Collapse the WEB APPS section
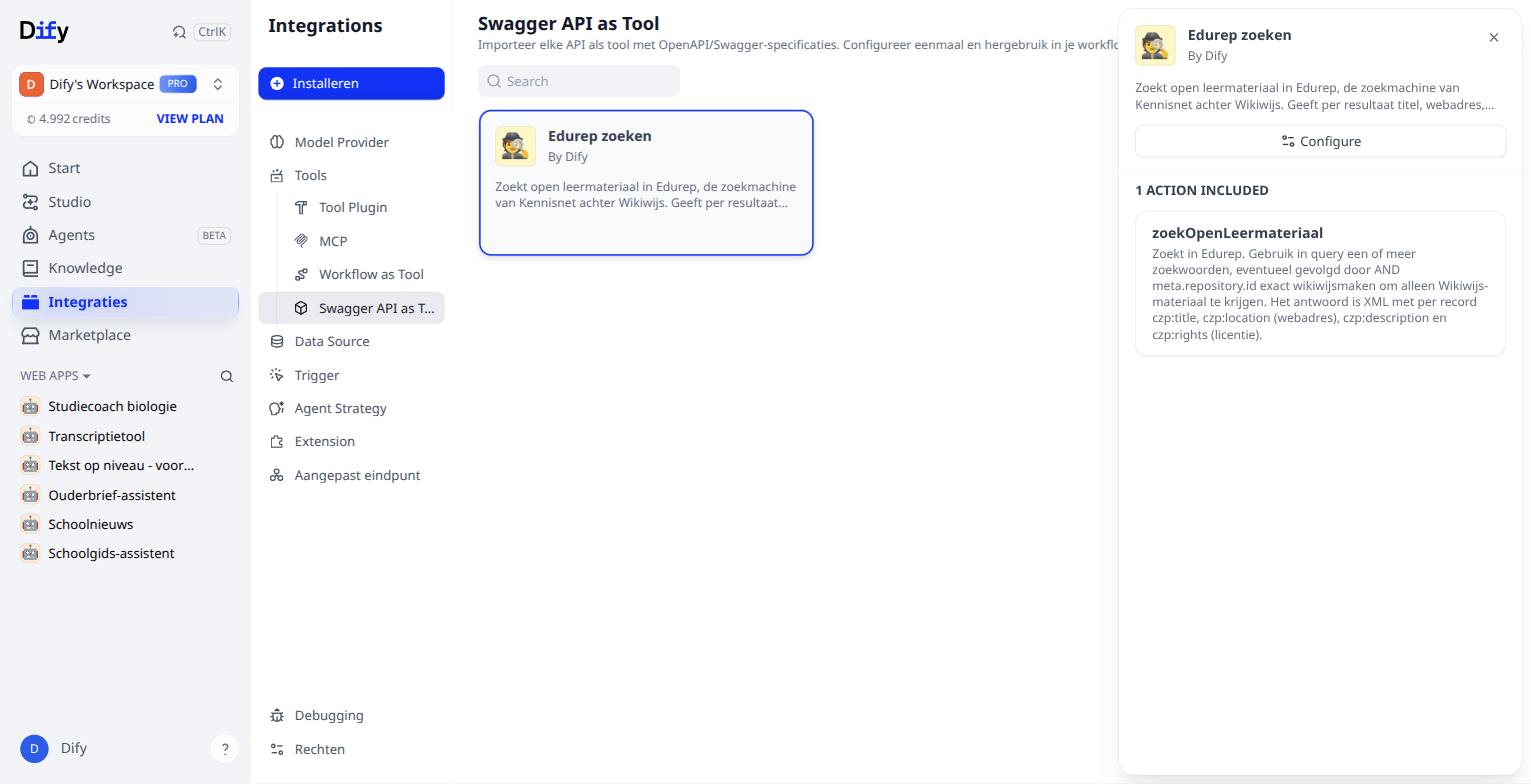This screenshot has height=784, width=1531. point(56,376)
